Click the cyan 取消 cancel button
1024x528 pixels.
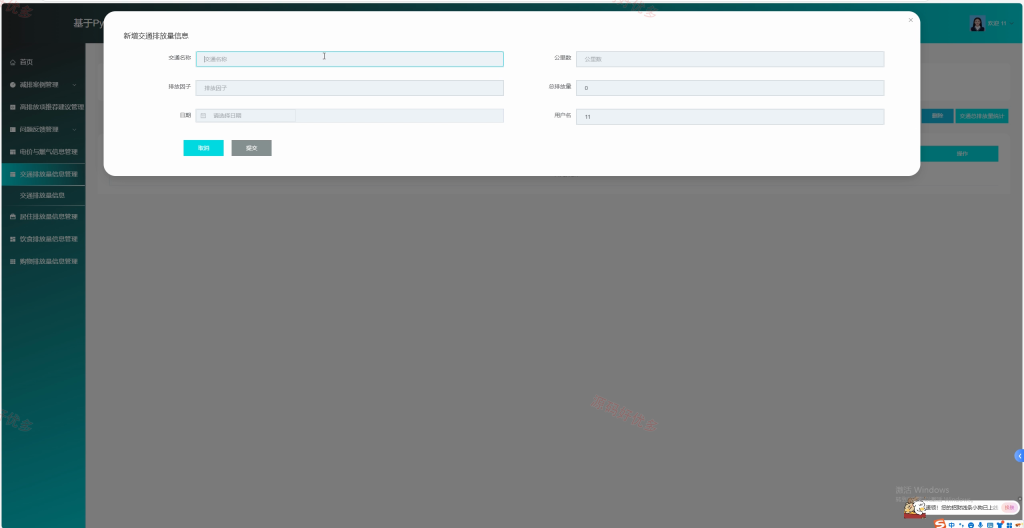(x=203, y=148)
